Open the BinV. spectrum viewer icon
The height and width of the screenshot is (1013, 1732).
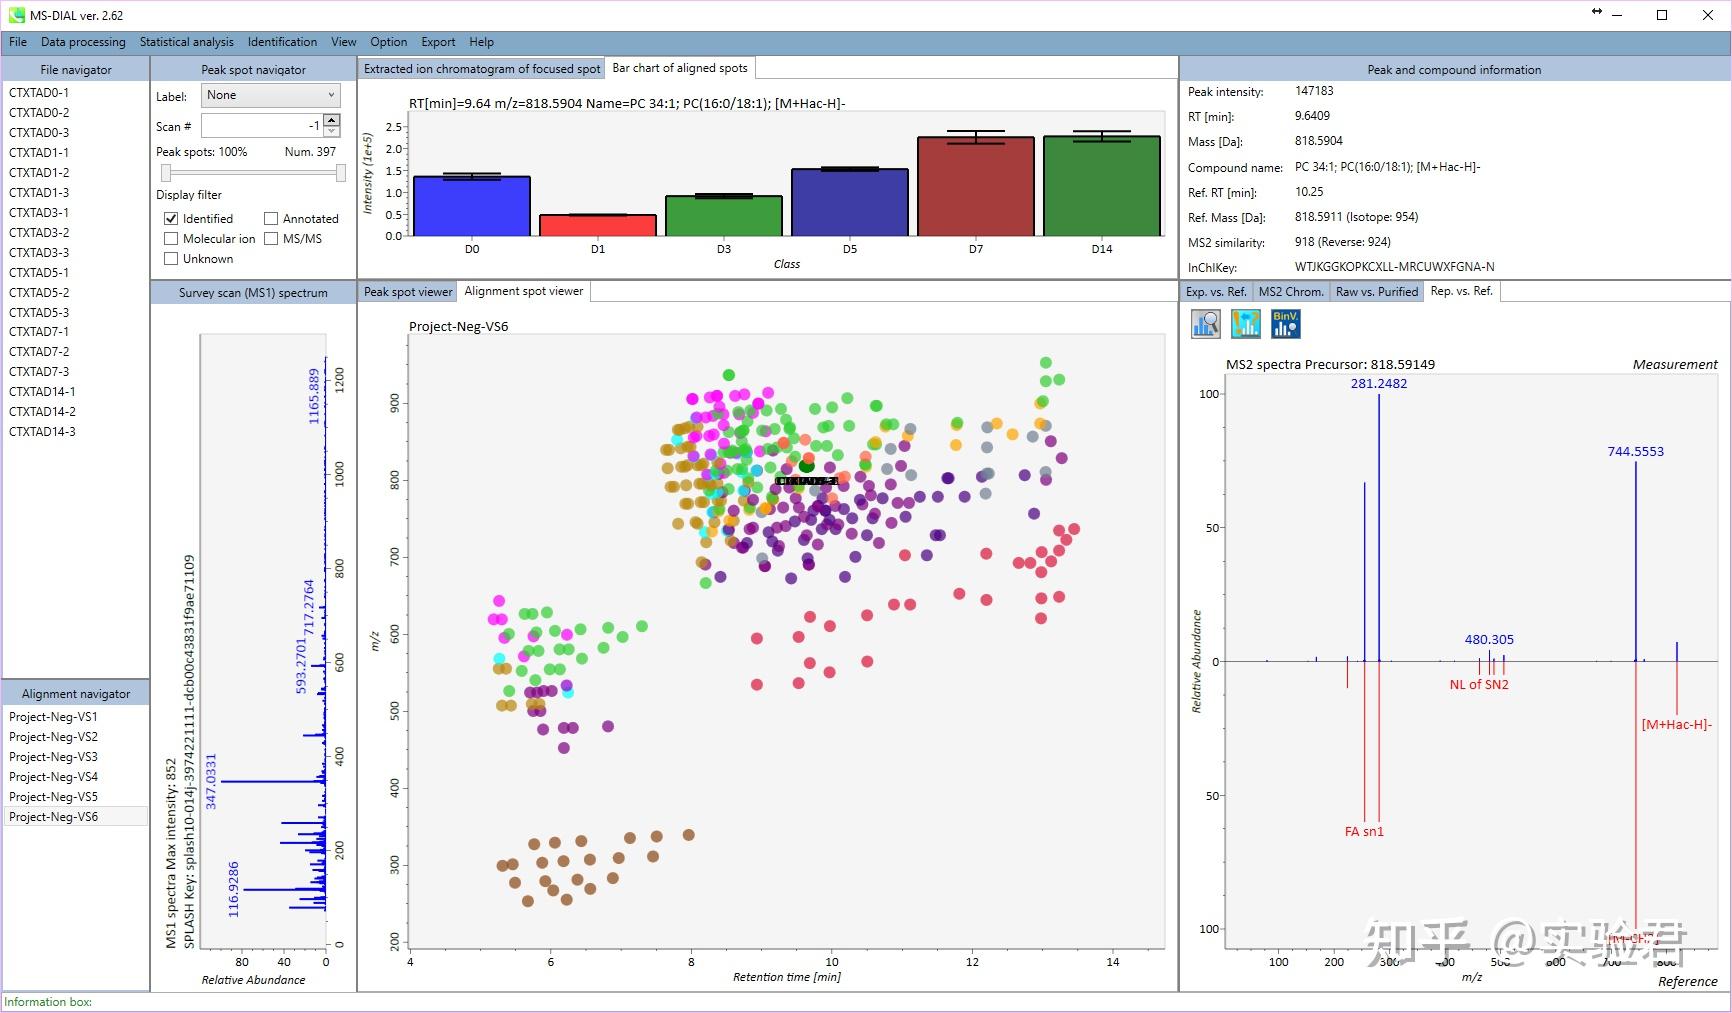[1286, 323]
